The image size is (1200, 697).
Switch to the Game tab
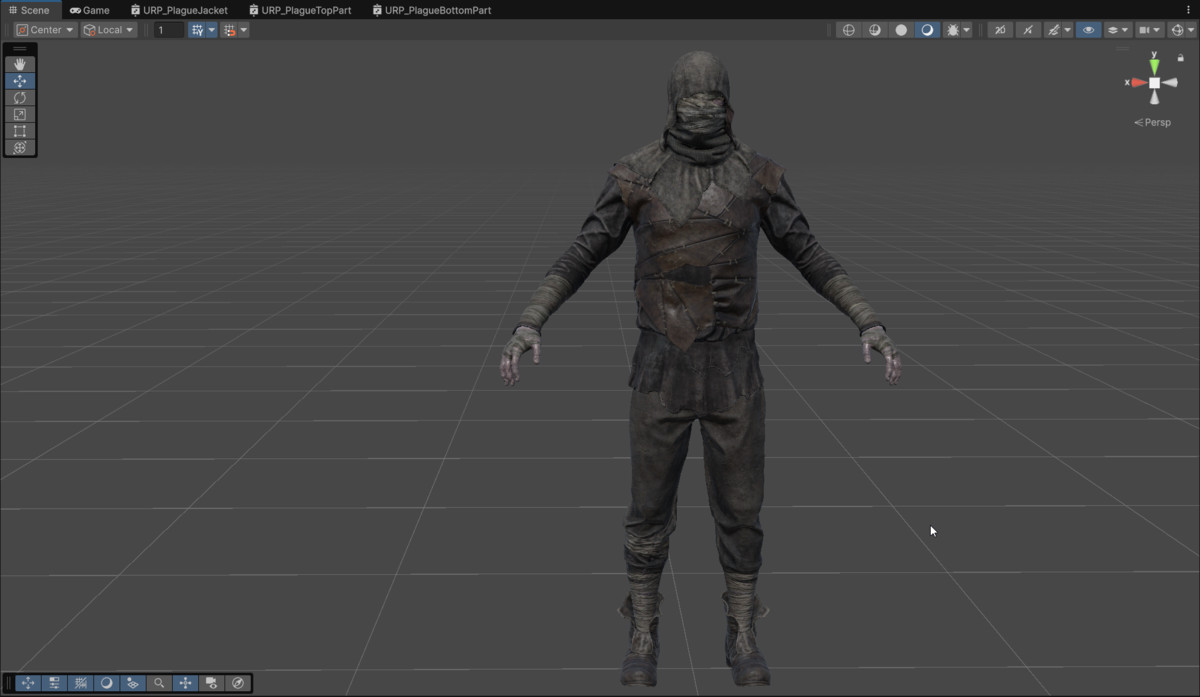pos(90,10)
